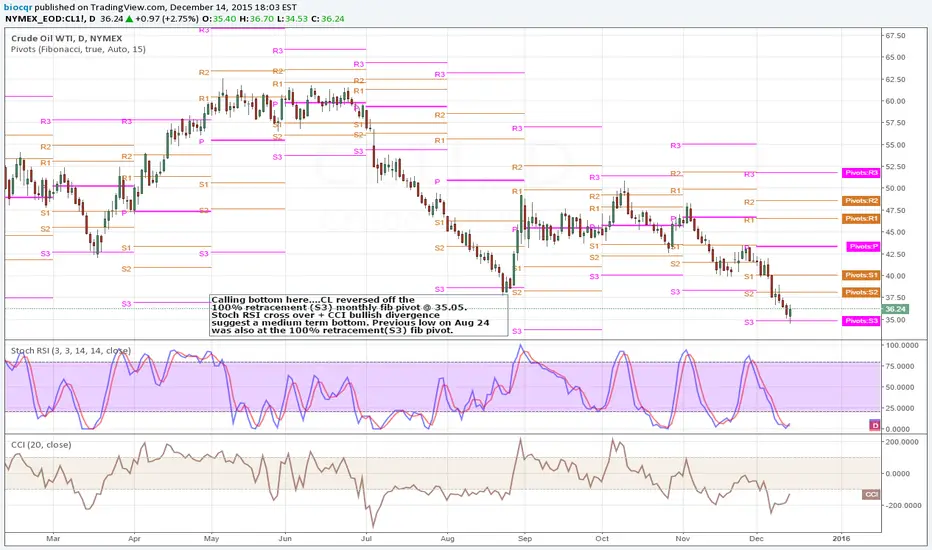Click the +0.97 (+2.75%) change value
The height and width of the screenshot is (550, 932).
pos(166,19)
